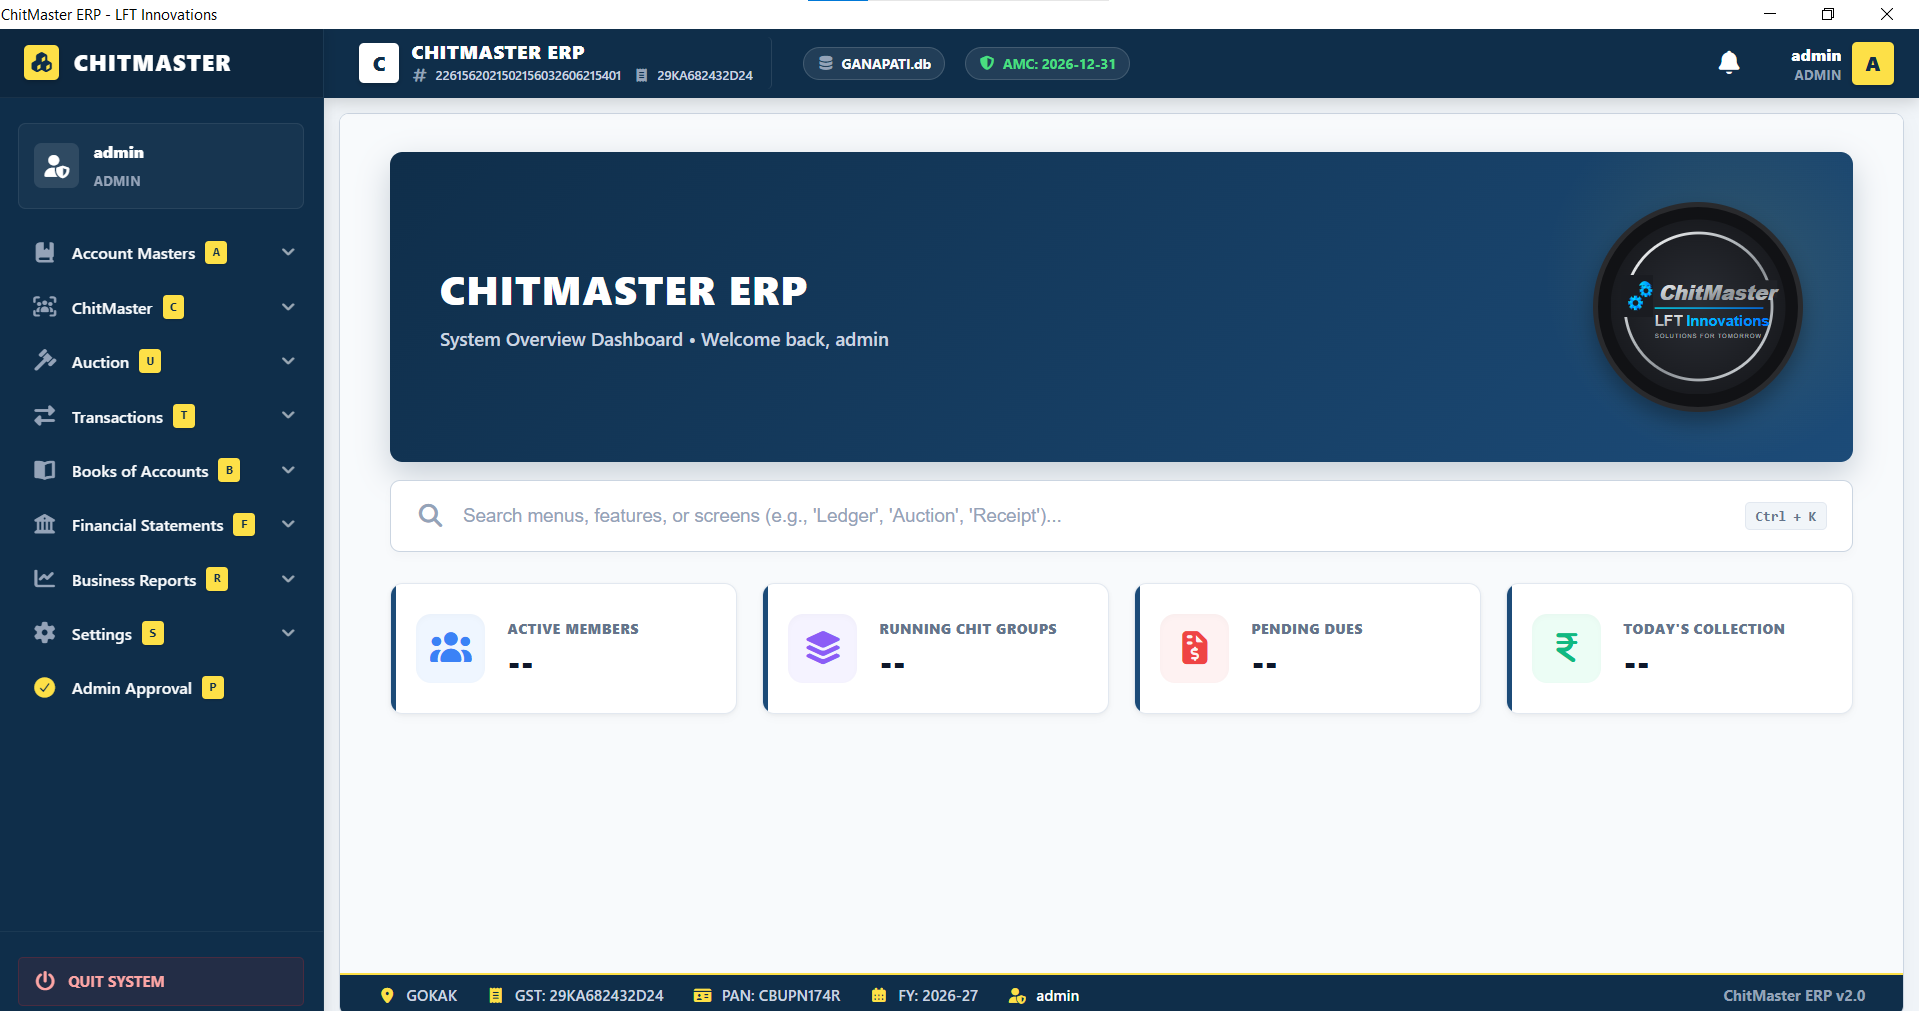This screenshot has width=1919, height=1011.
Task: Click the AMC: 2026-12-31 badge
Action: [x=1047, y=63]
